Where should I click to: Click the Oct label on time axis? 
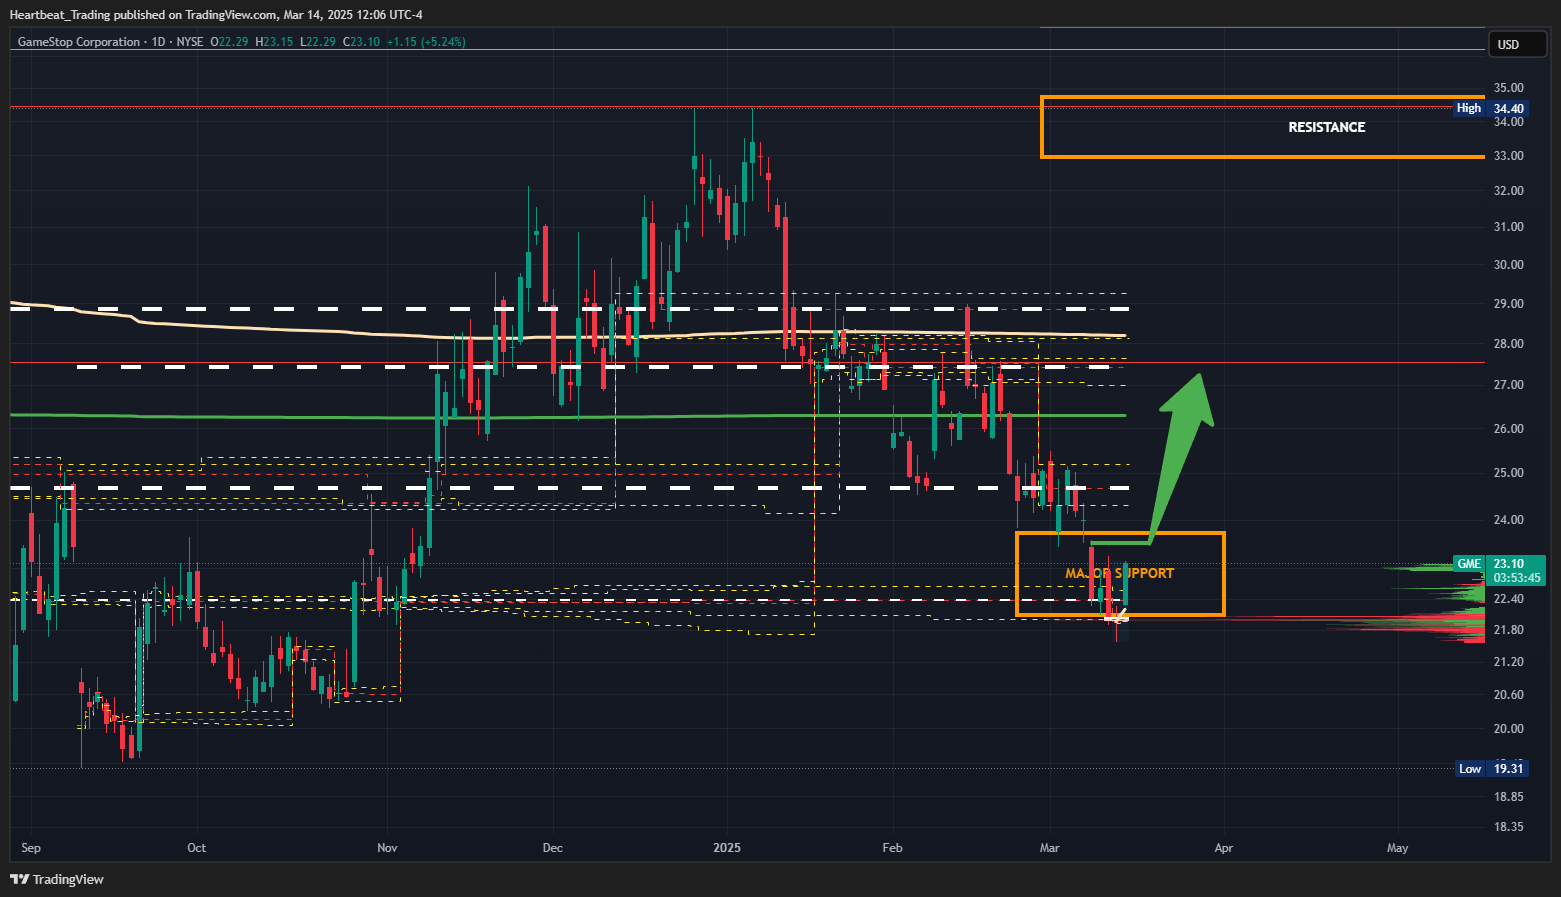point(197,848)
